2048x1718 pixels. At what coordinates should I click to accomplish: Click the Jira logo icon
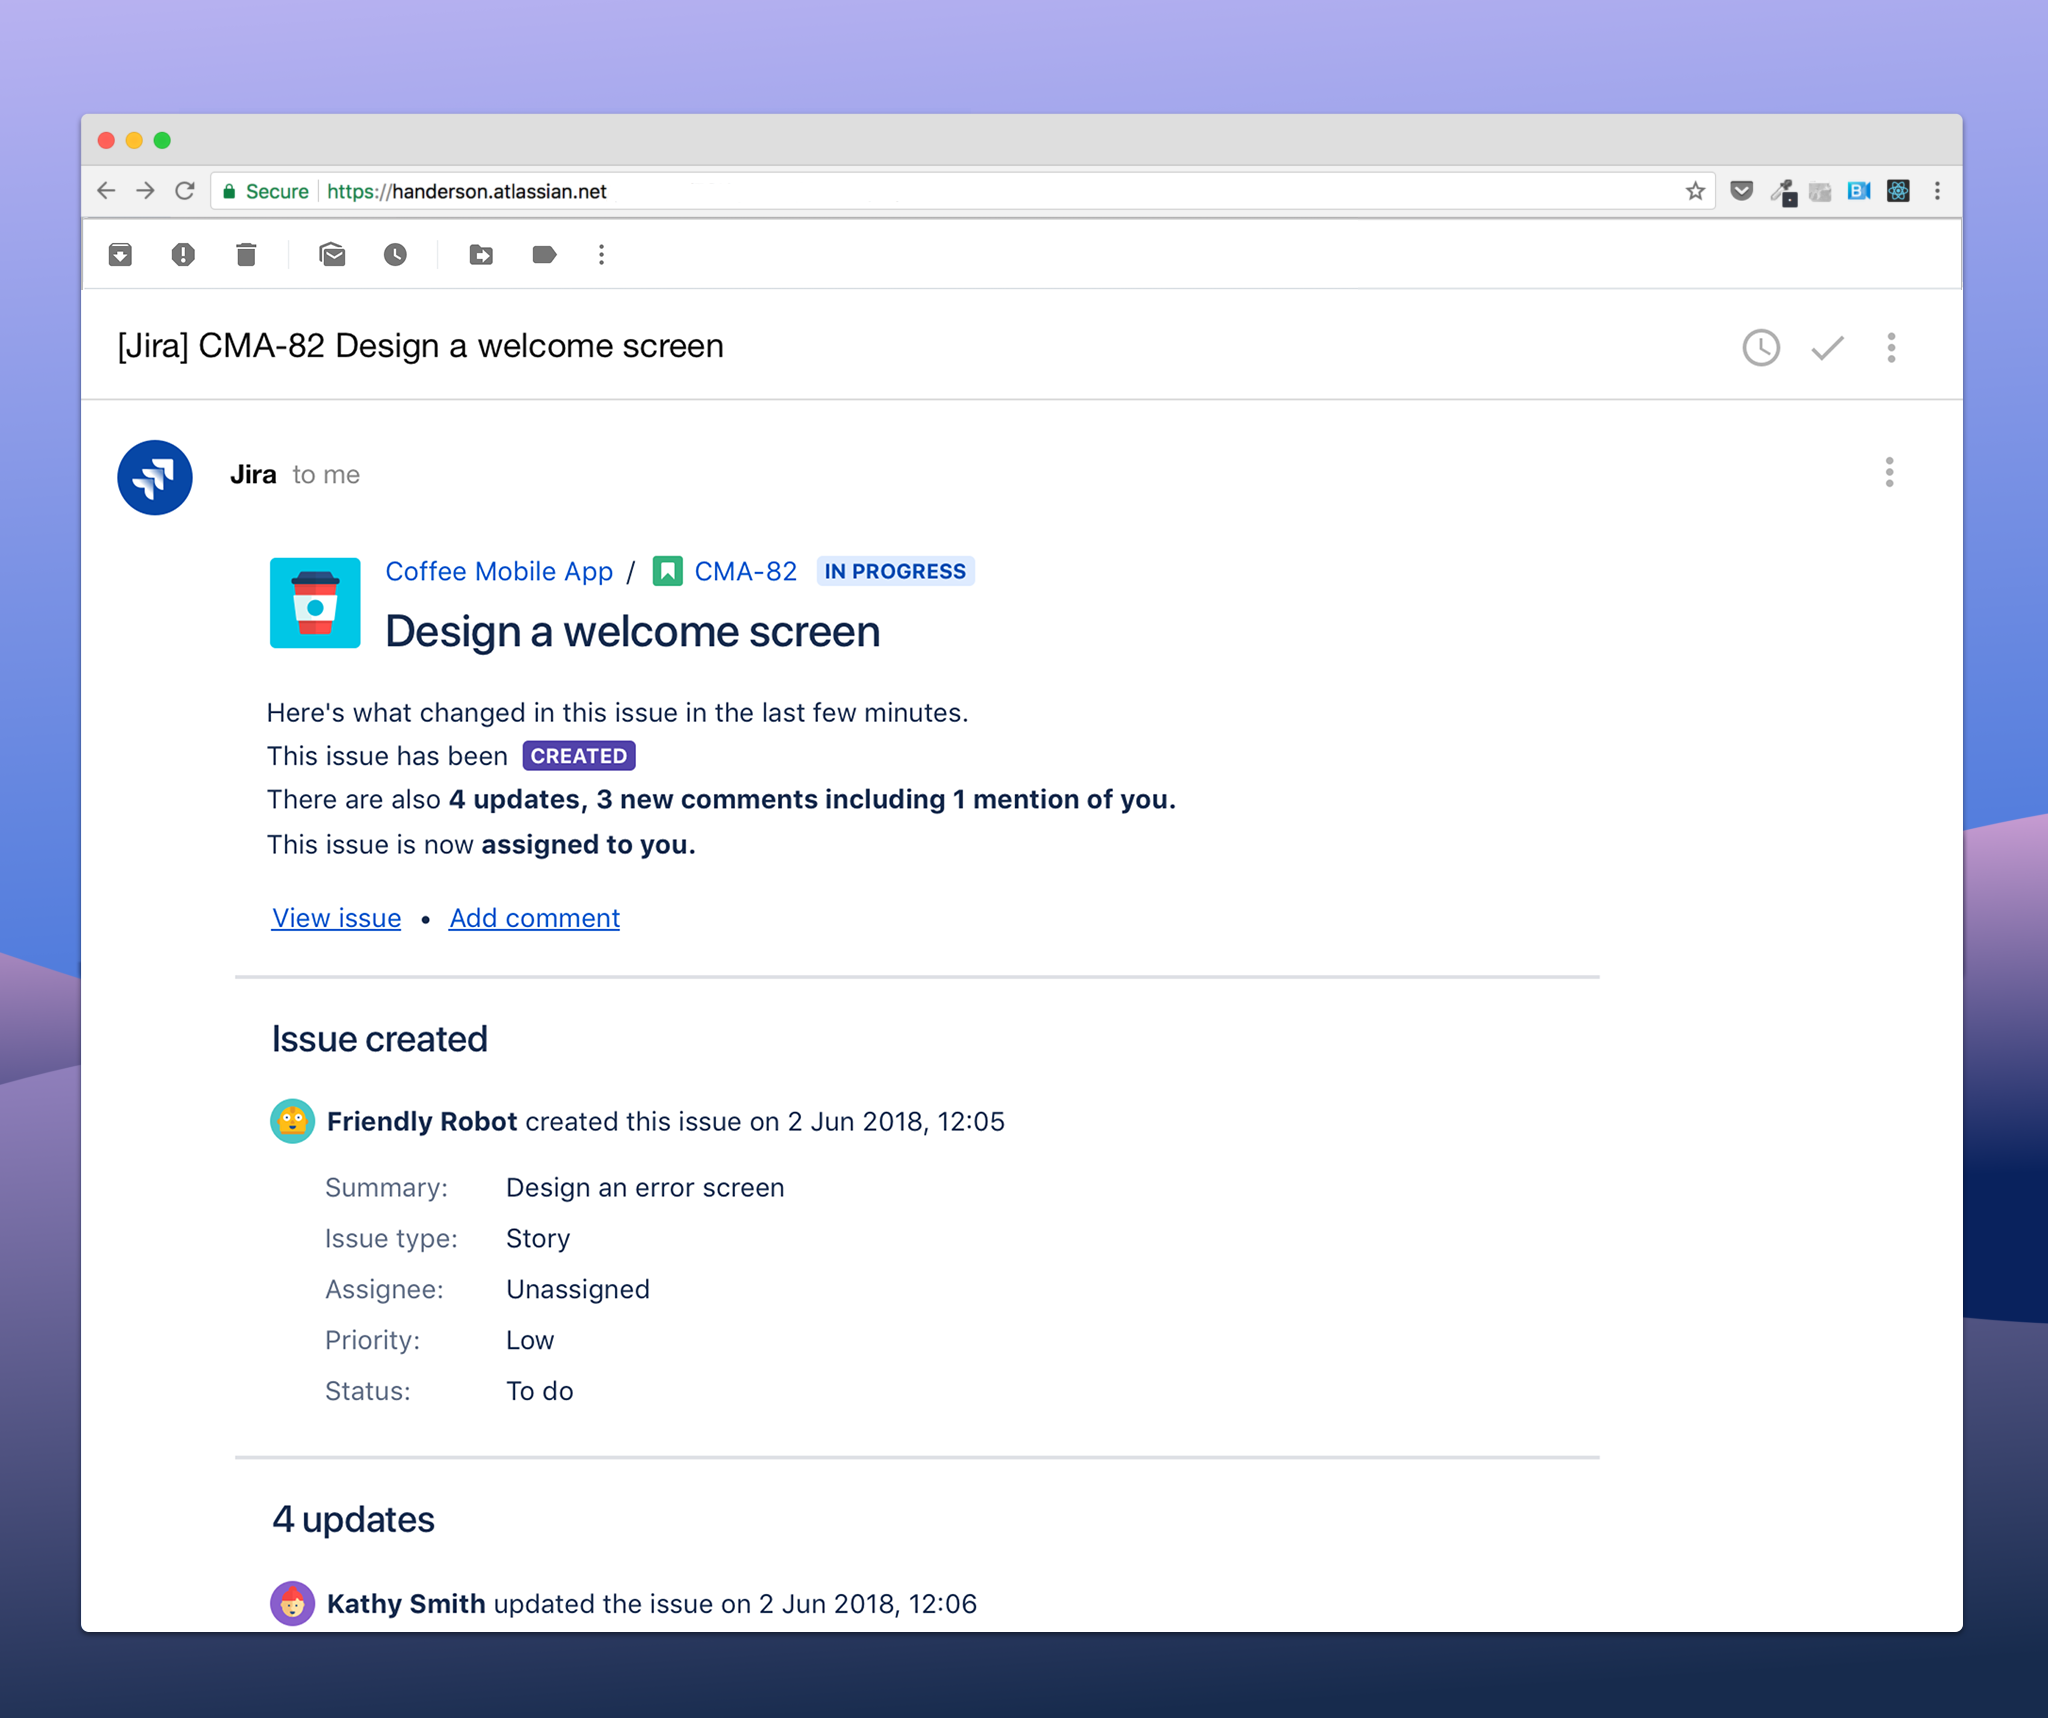[x=155, y=477]
